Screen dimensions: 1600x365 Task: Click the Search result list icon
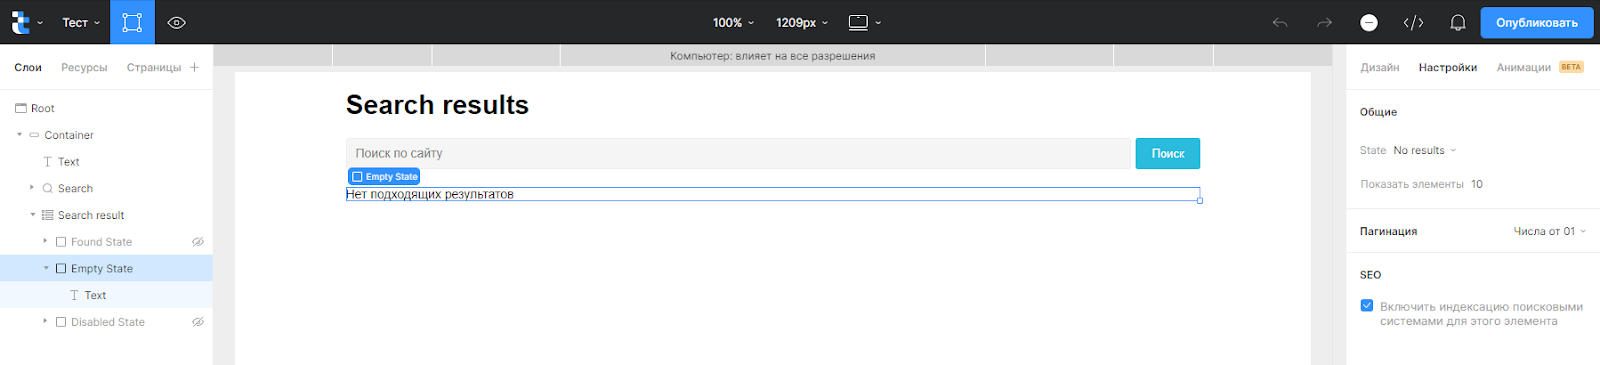pyautogui.click(x=47, y=215)
